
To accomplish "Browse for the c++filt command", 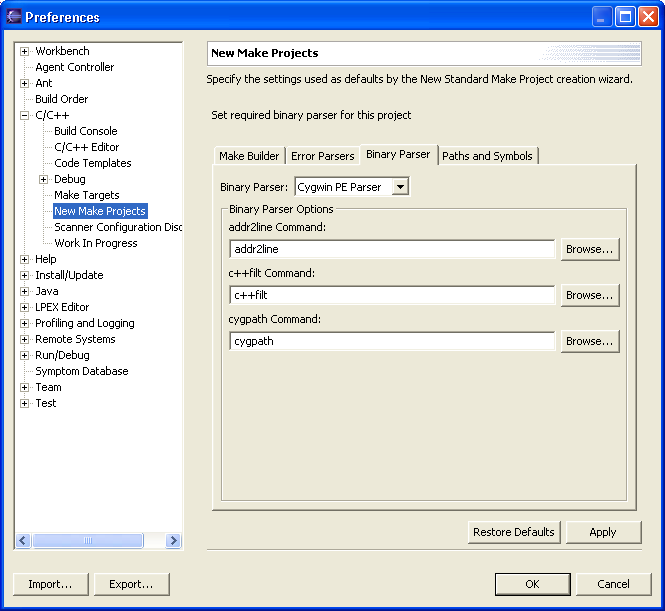I will click(x=590, y=295).
